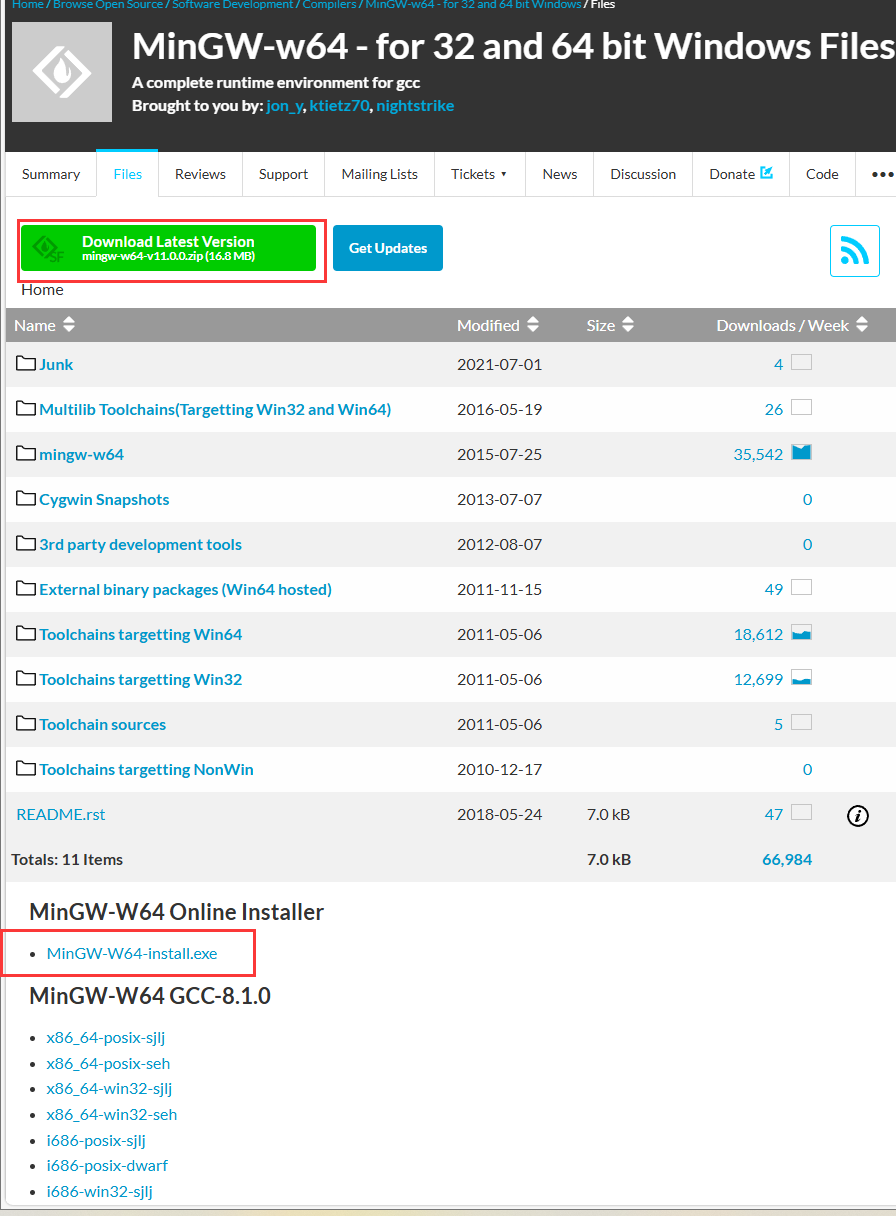The image size is (896, 1216).
Task: Click the External binary packages downloads chart
Action: [x=801, y=588]
